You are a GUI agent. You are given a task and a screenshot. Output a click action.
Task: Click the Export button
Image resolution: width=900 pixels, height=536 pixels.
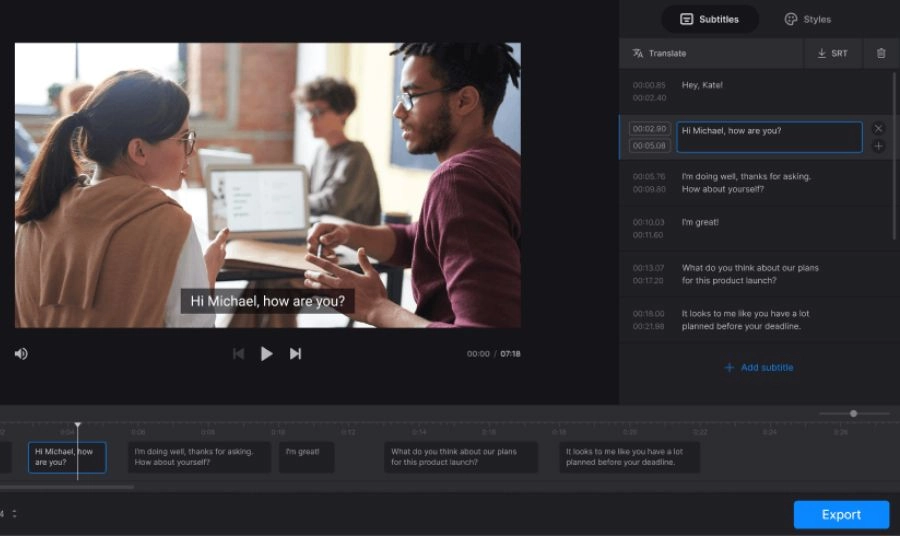click(841, 515)
